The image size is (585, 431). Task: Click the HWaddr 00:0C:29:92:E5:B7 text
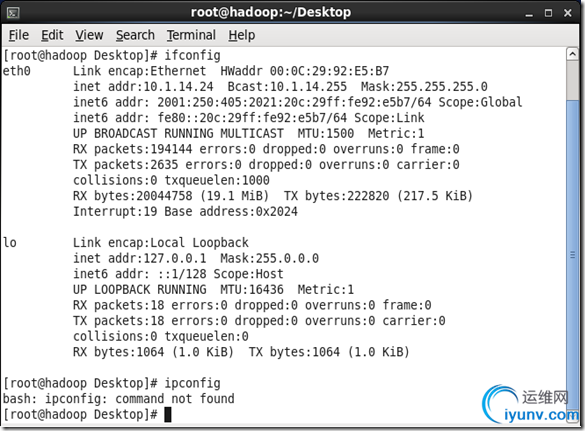pos(304,71)
